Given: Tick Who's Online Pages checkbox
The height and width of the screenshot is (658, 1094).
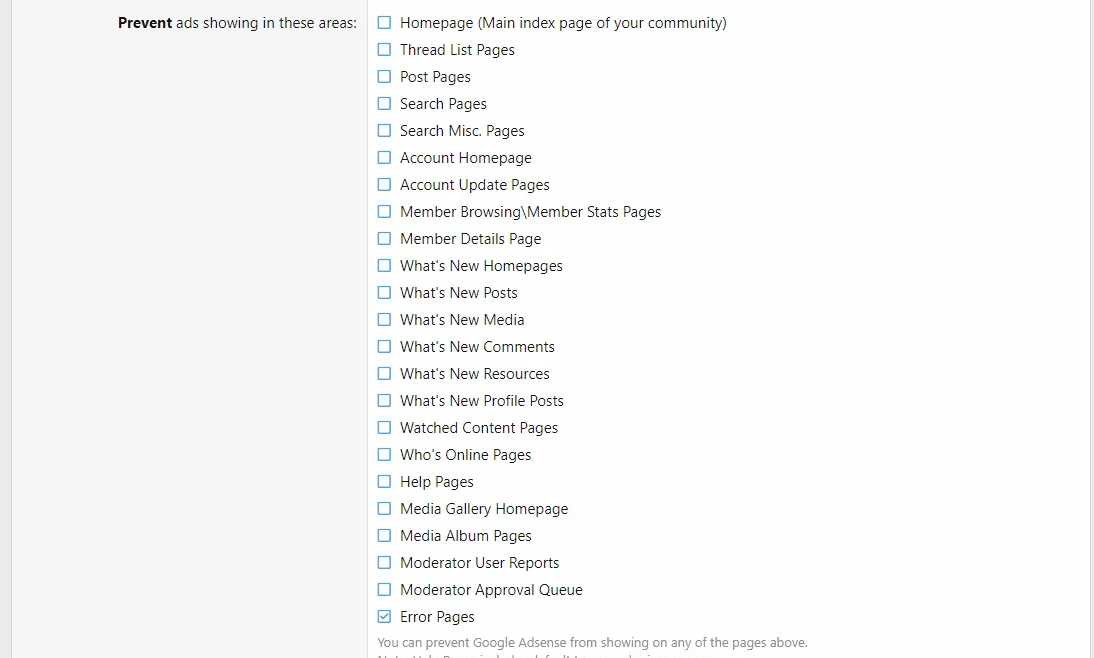Looking at the screenshot, I should pyautogui.click(x=384, y=454).
